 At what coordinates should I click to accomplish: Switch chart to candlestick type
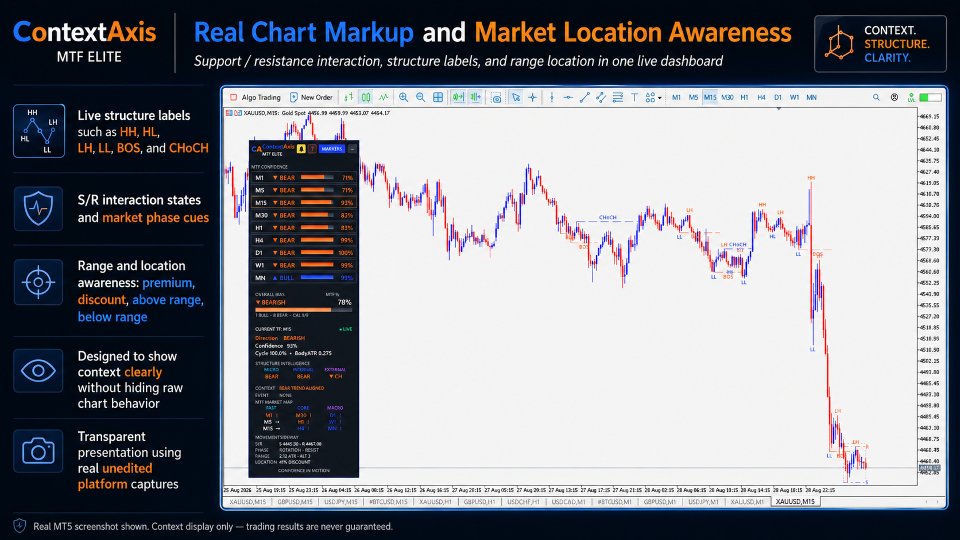pos(366,97)
